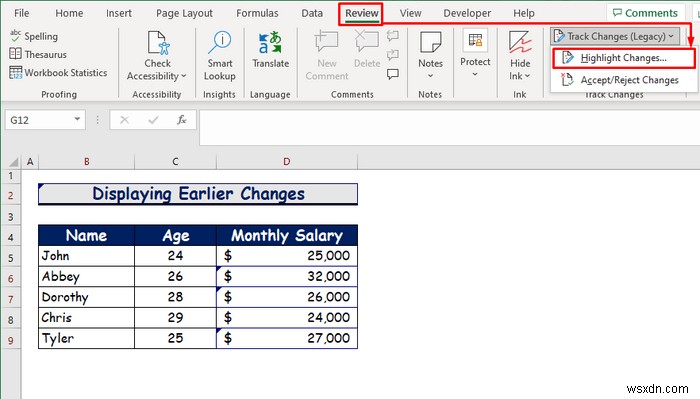Open Smart Lookup
Viewport: 700px width, 399px height.
[x=220, y=56]
